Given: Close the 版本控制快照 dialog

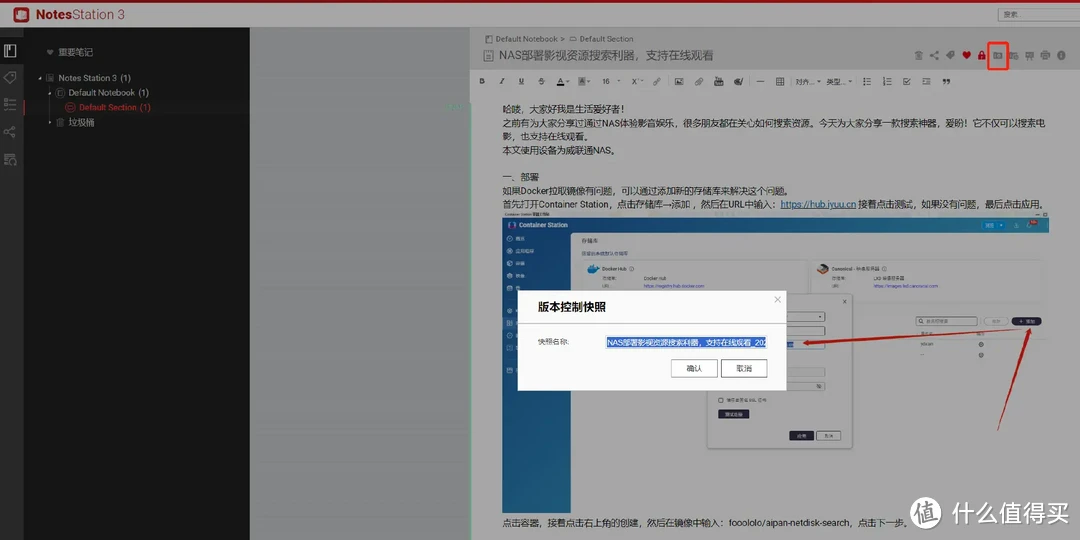Looking at the screenshot, I should pyautogui.click(x=778, y=300).
